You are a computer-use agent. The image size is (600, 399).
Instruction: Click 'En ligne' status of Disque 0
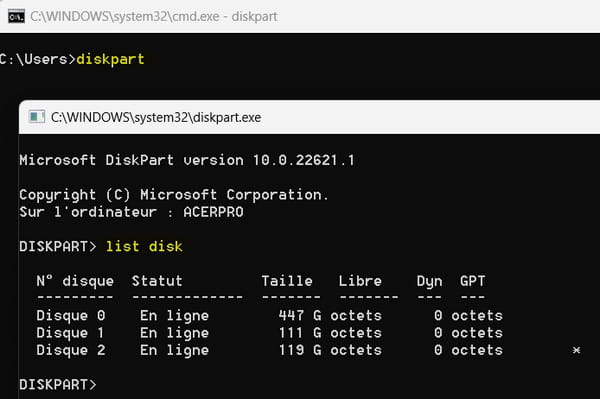[174, 316]
